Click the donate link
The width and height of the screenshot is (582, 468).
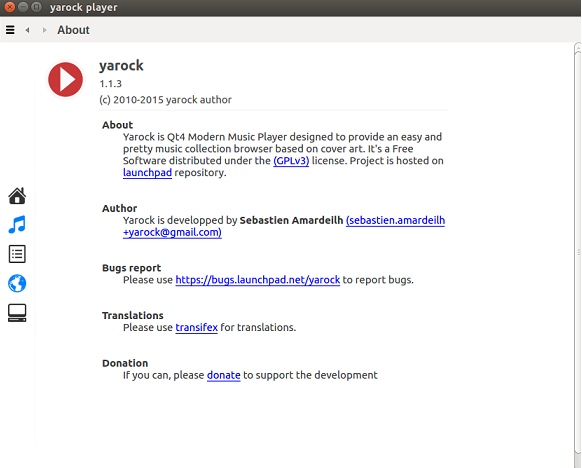point(223,375)
